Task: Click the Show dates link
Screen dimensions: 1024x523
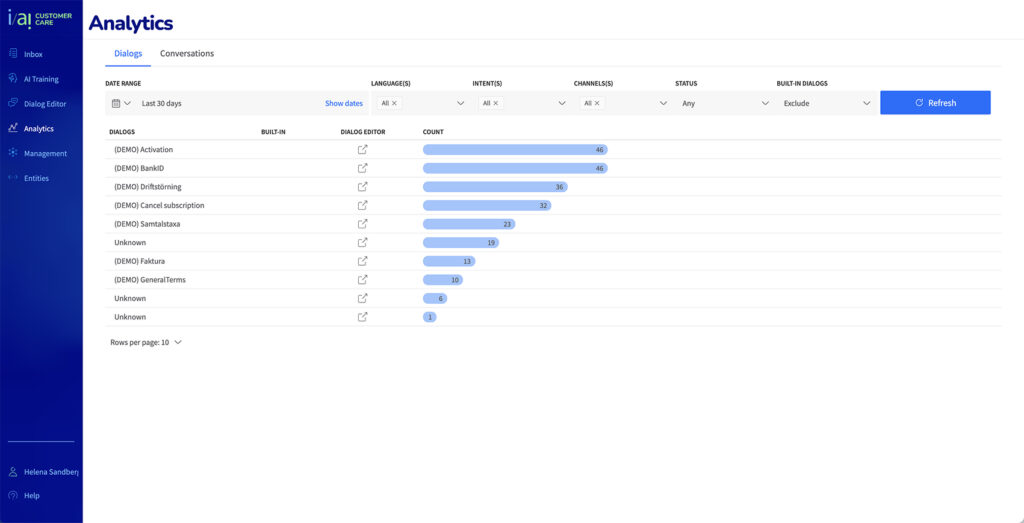Action: coord(344,103)
